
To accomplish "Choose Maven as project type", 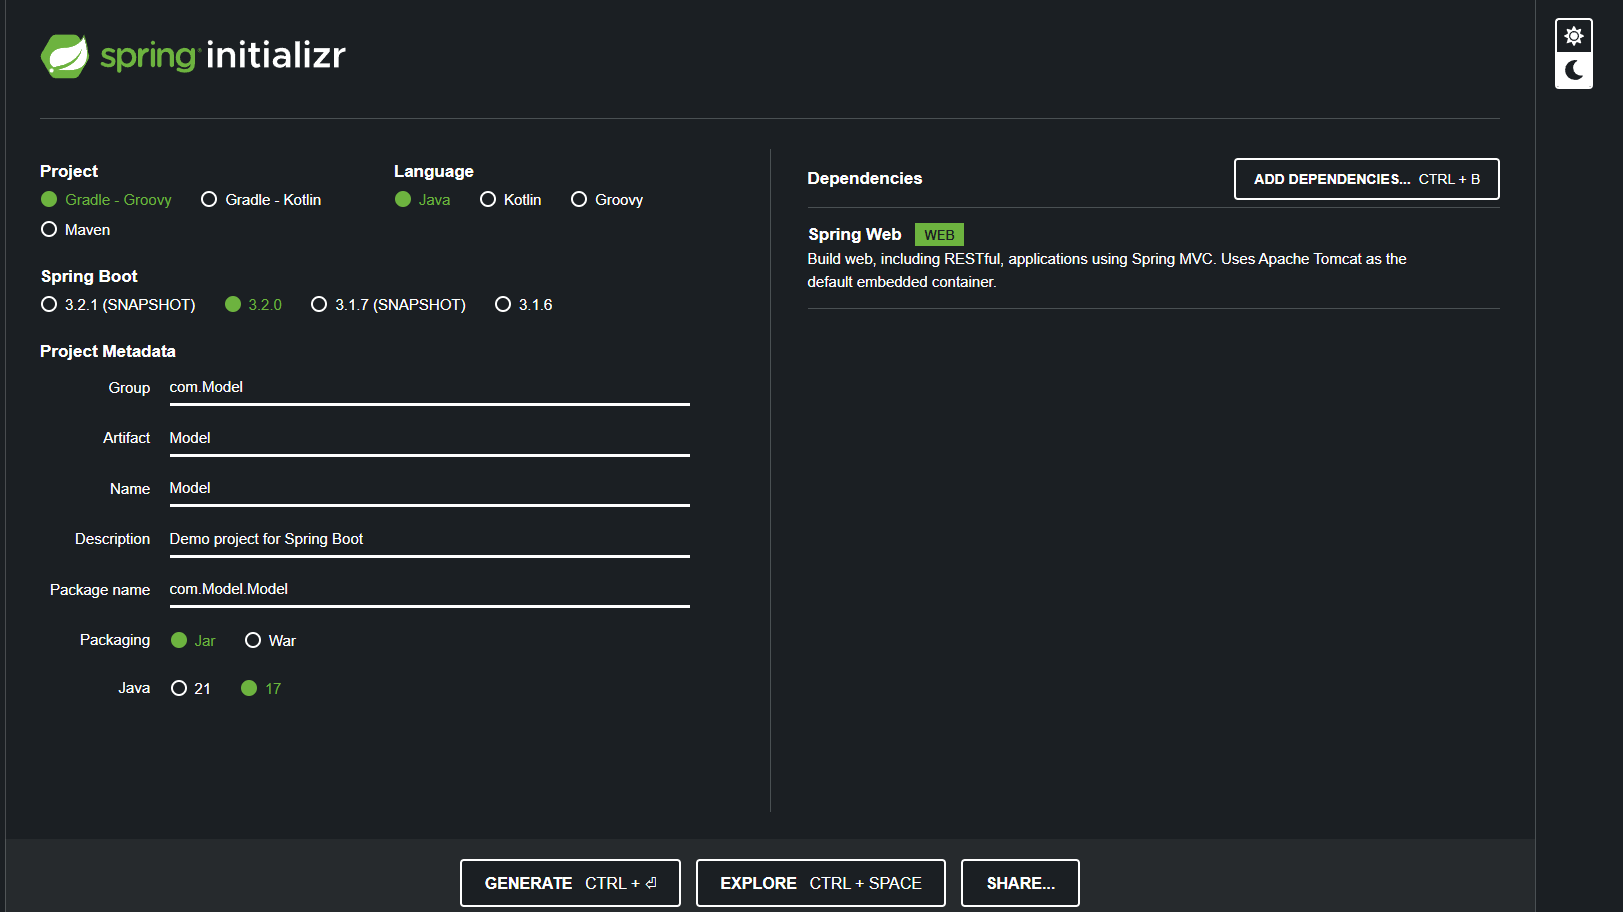I will click(75, 230).
